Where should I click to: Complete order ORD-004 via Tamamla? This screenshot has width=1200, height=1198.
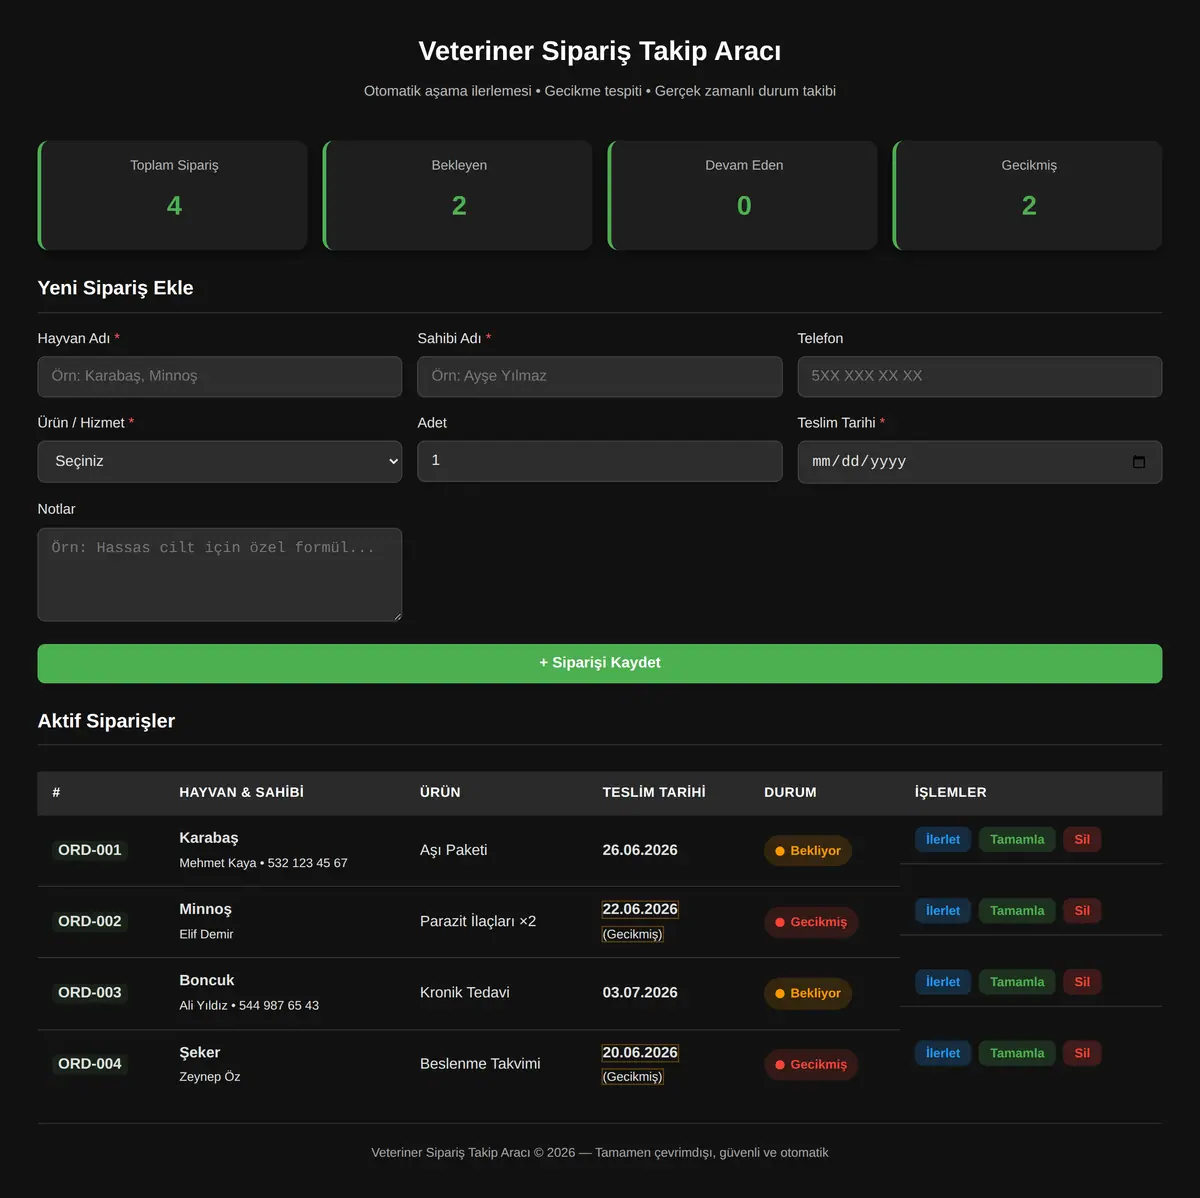(1017, 1053)
